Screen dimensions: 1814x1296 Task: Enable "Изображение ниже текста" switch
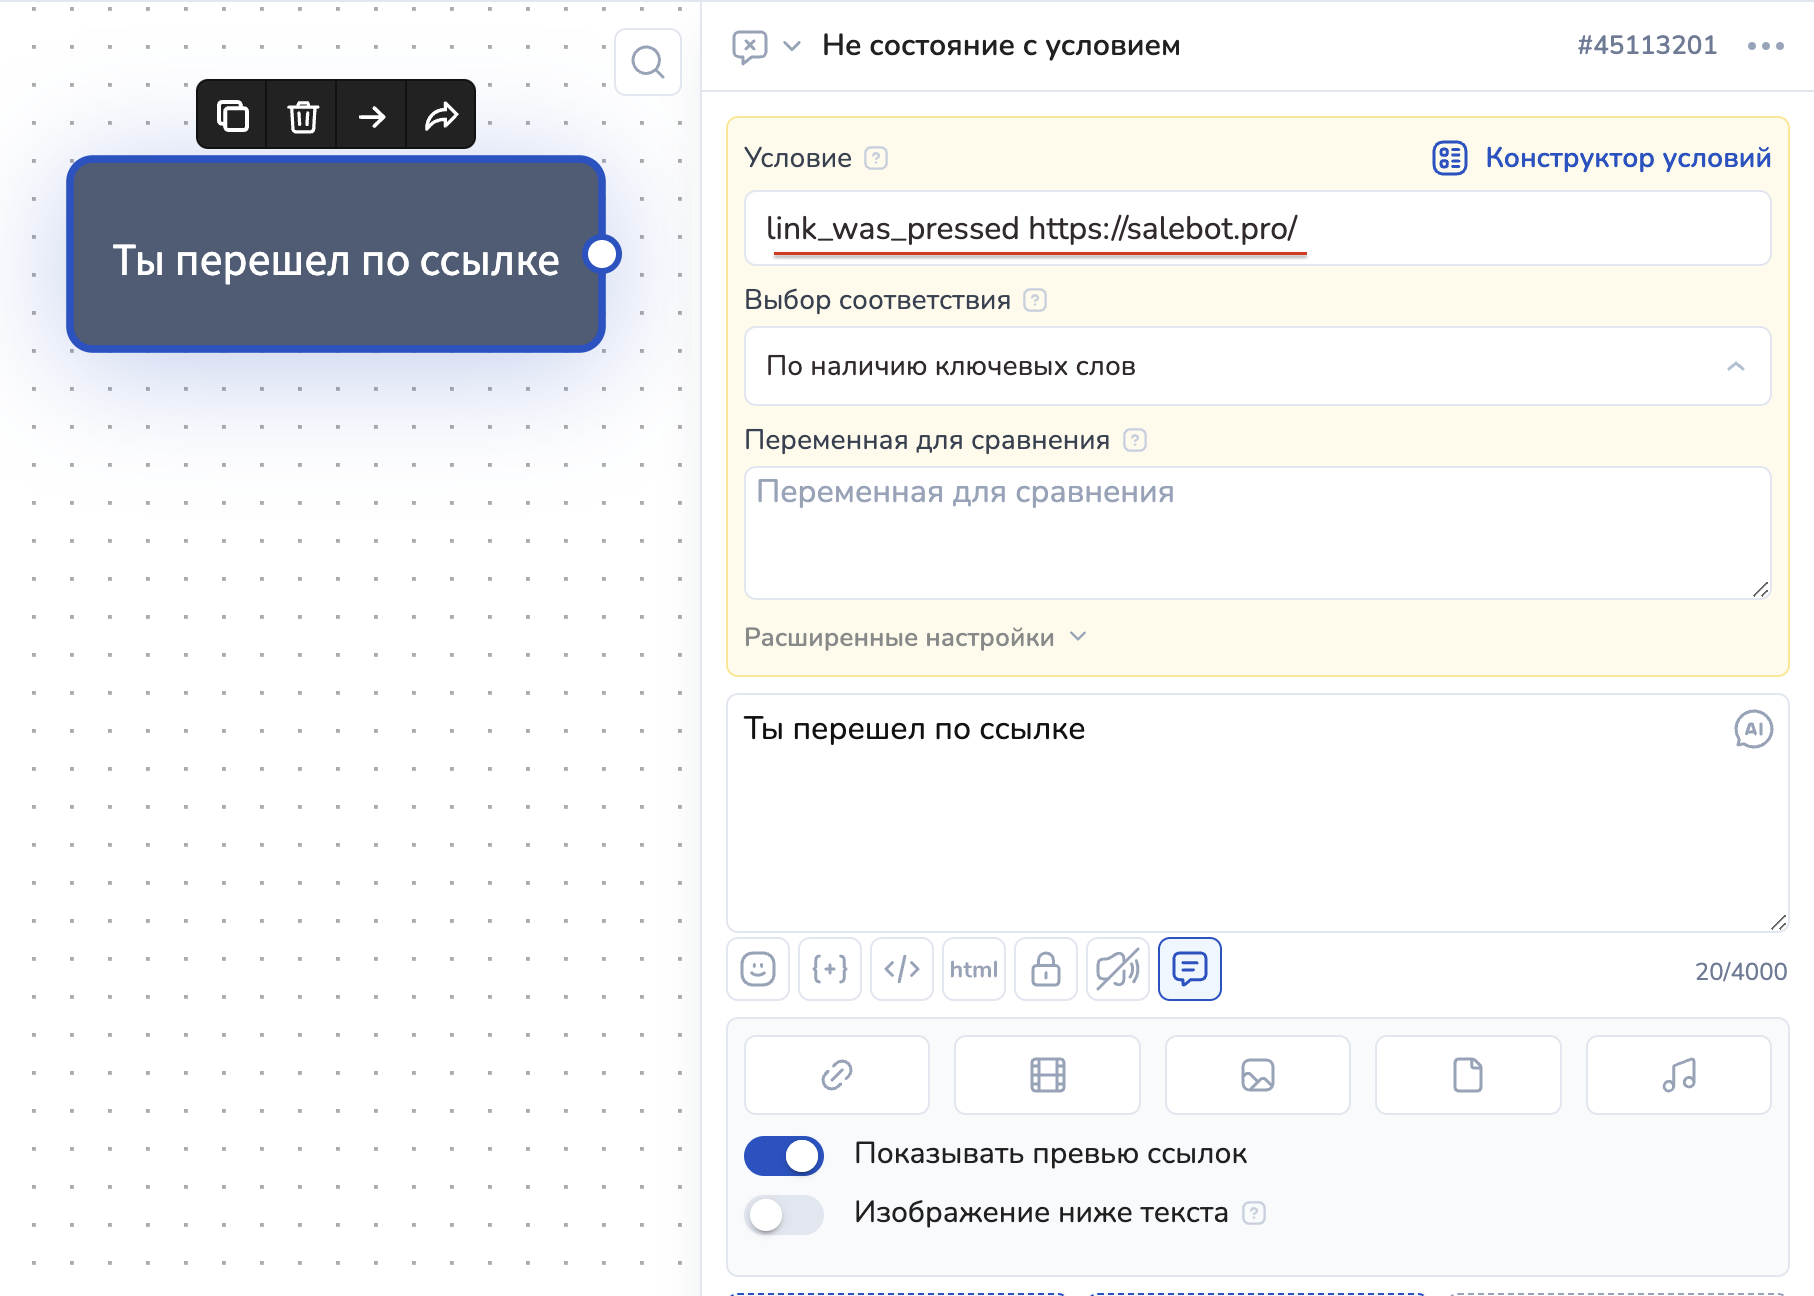[784, 1214]
